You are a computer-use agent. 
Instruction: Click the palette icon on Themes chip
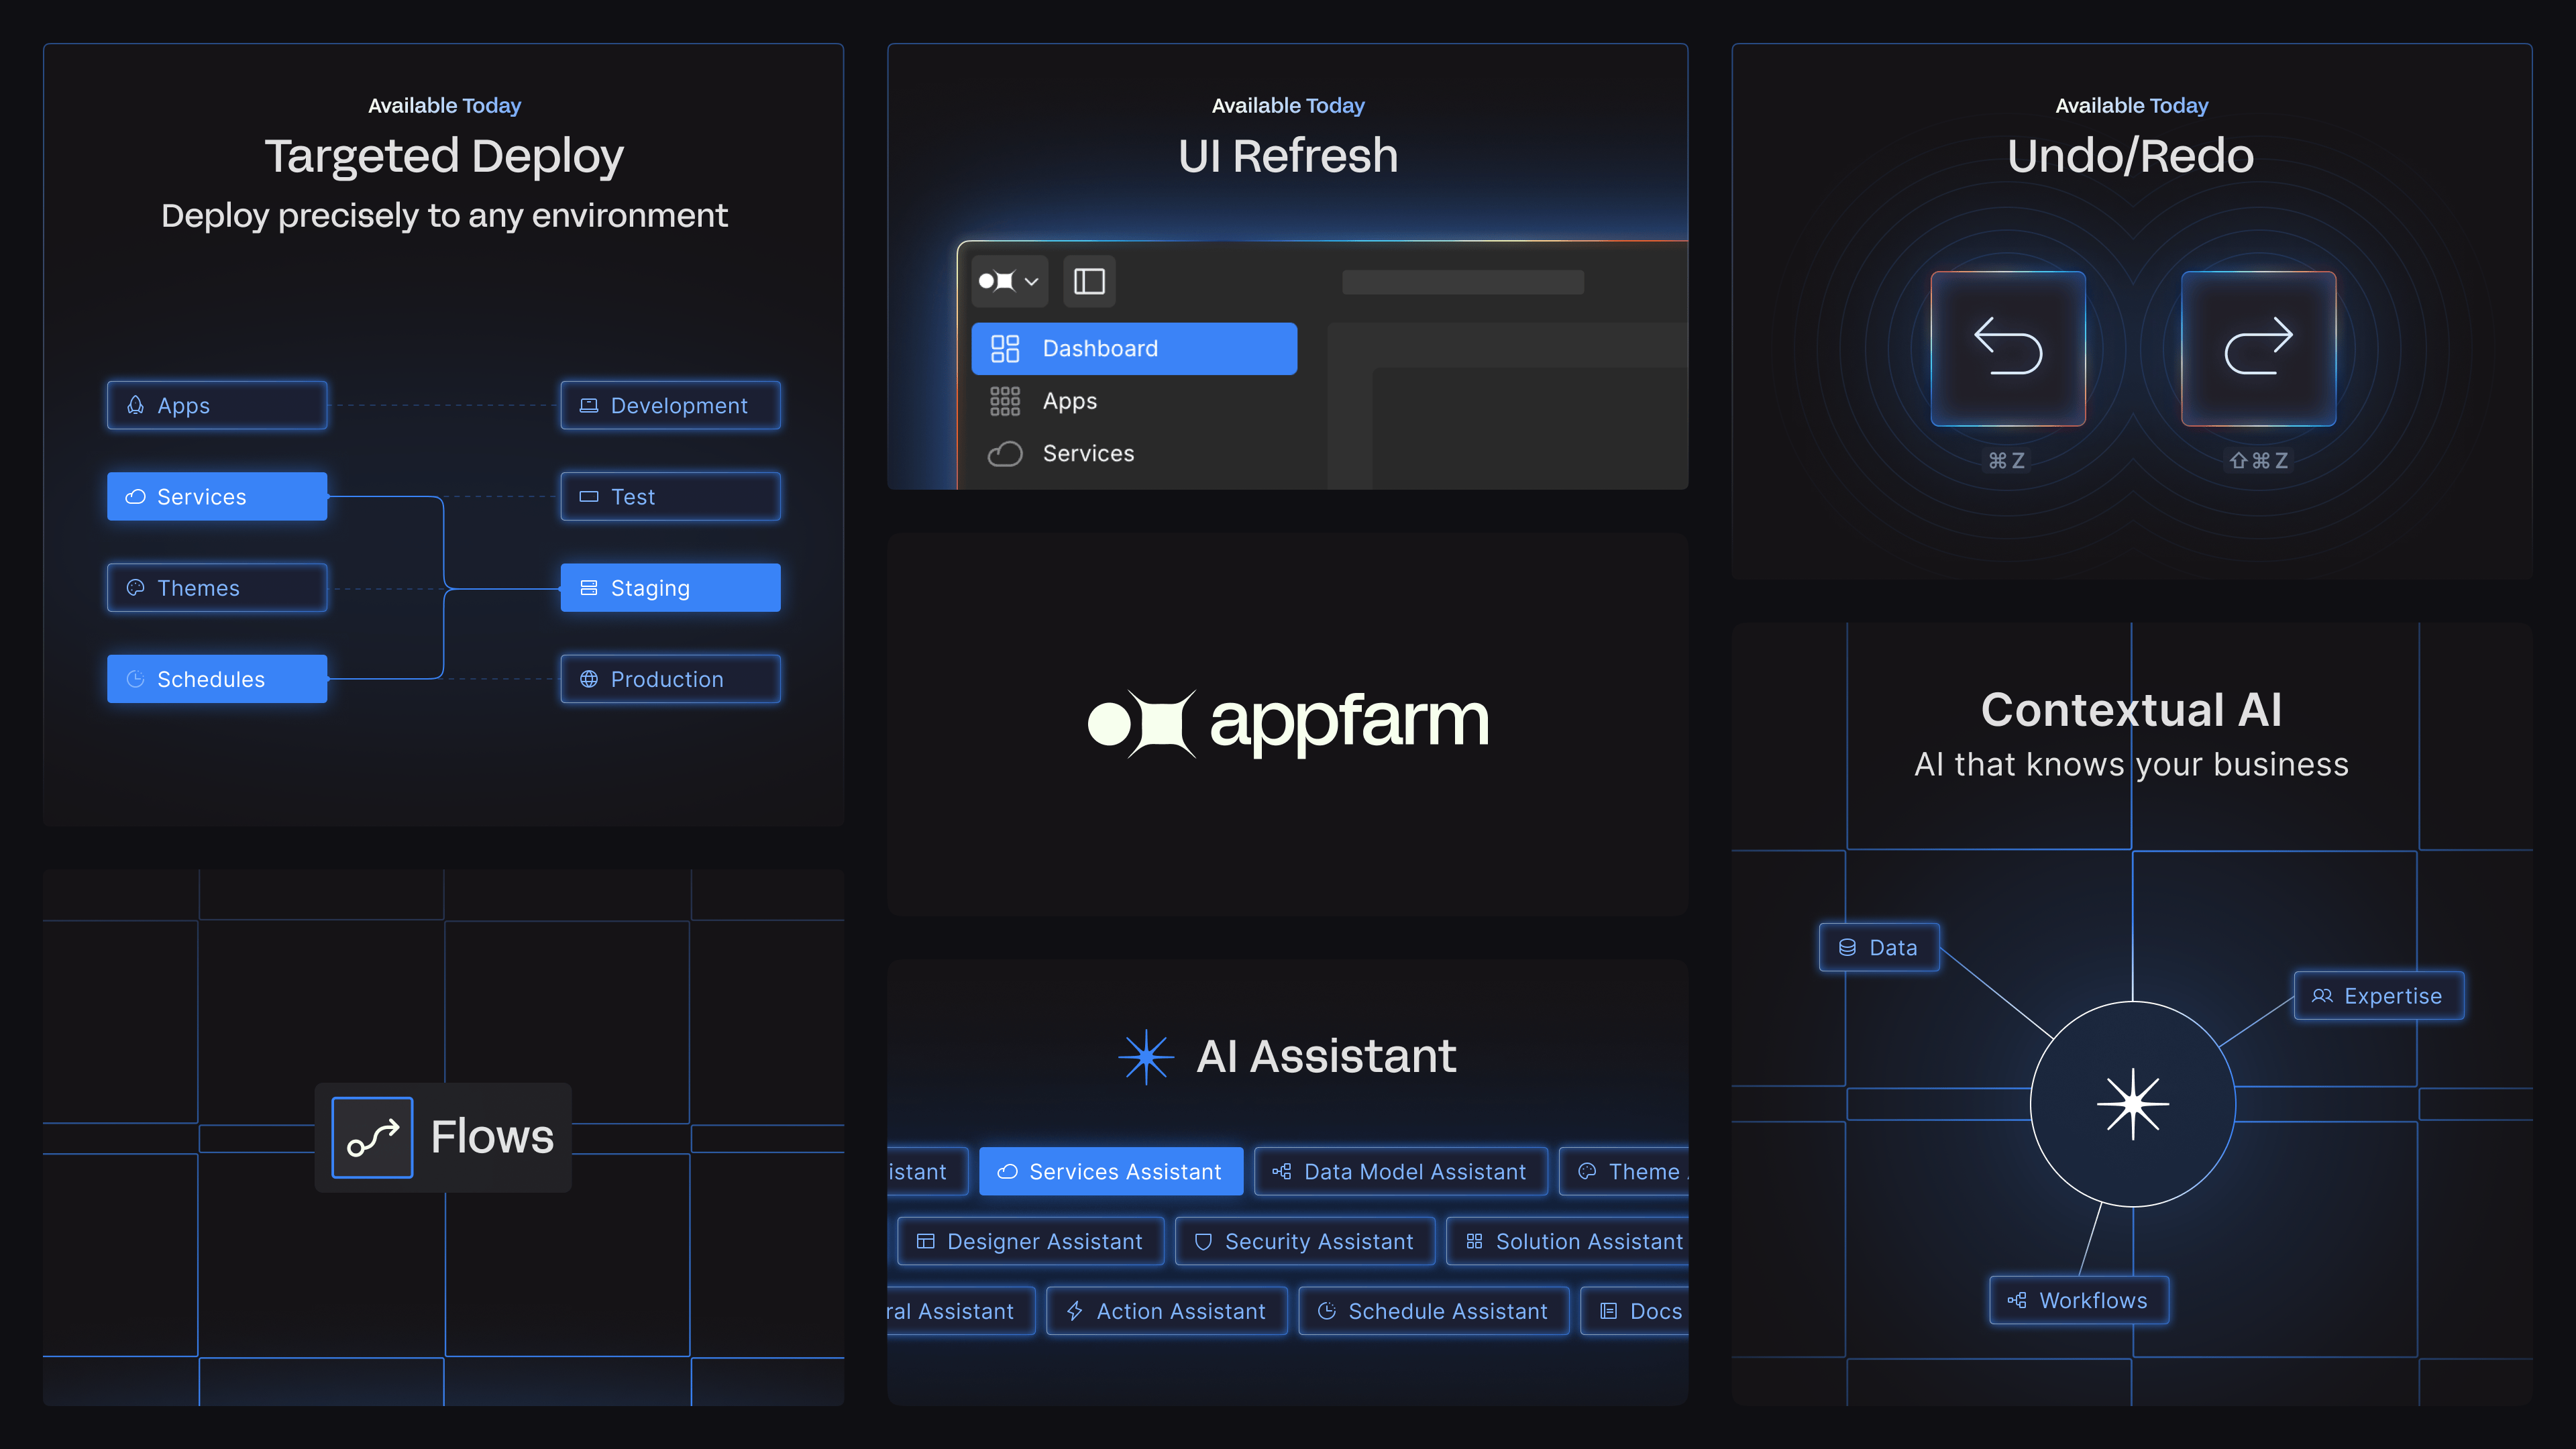tap(135, 587)
